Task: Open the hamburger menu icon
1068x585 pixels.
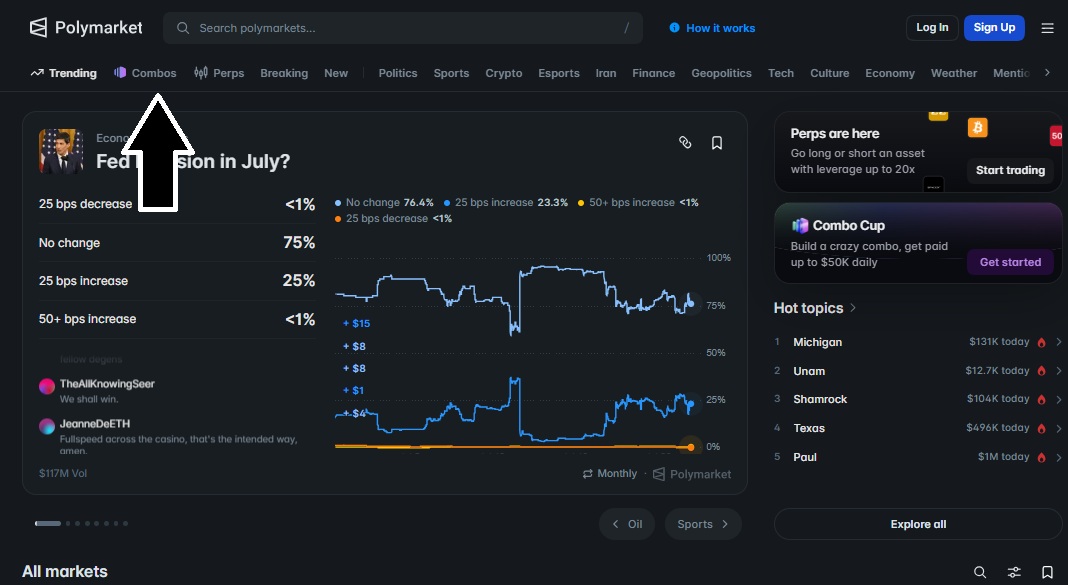Action: [x=1048, y=28]
